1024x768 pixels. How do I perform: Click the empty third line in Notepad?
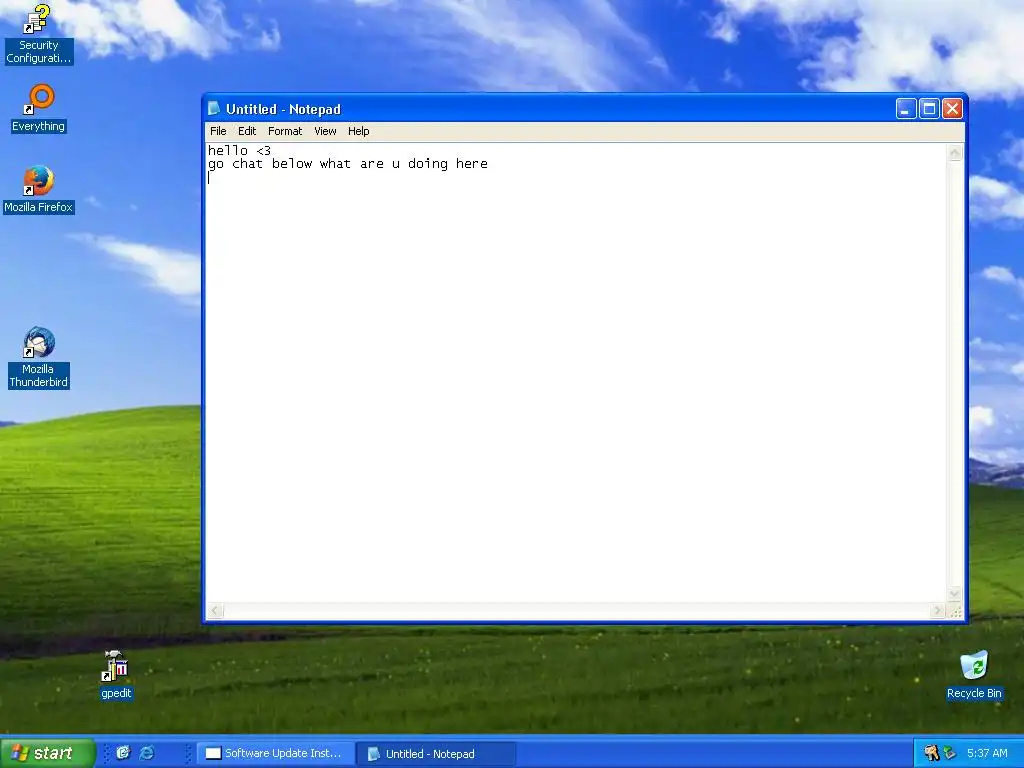click(575, 178)
